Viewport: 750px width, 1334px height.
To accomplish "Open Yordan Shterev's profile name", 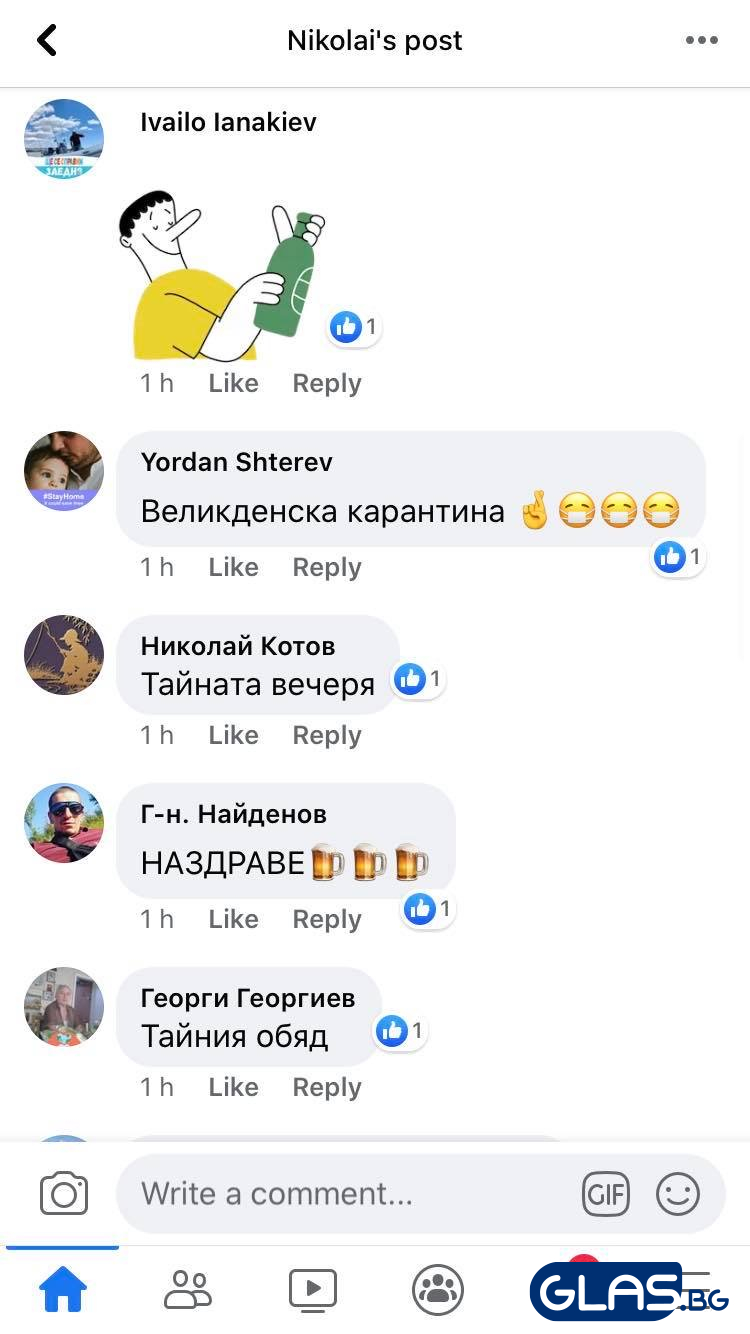I will pyautogui.click(x=236, y=462).
